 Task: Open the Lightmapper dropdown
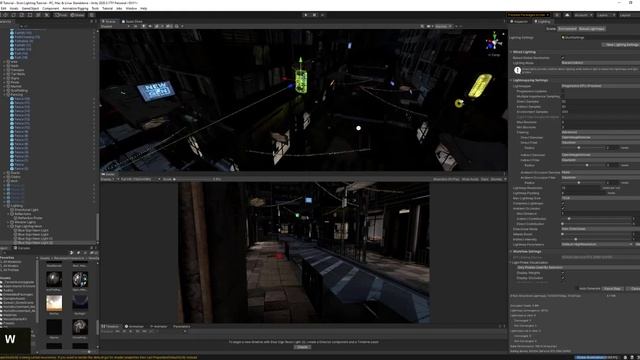click(x=600, y=86)
